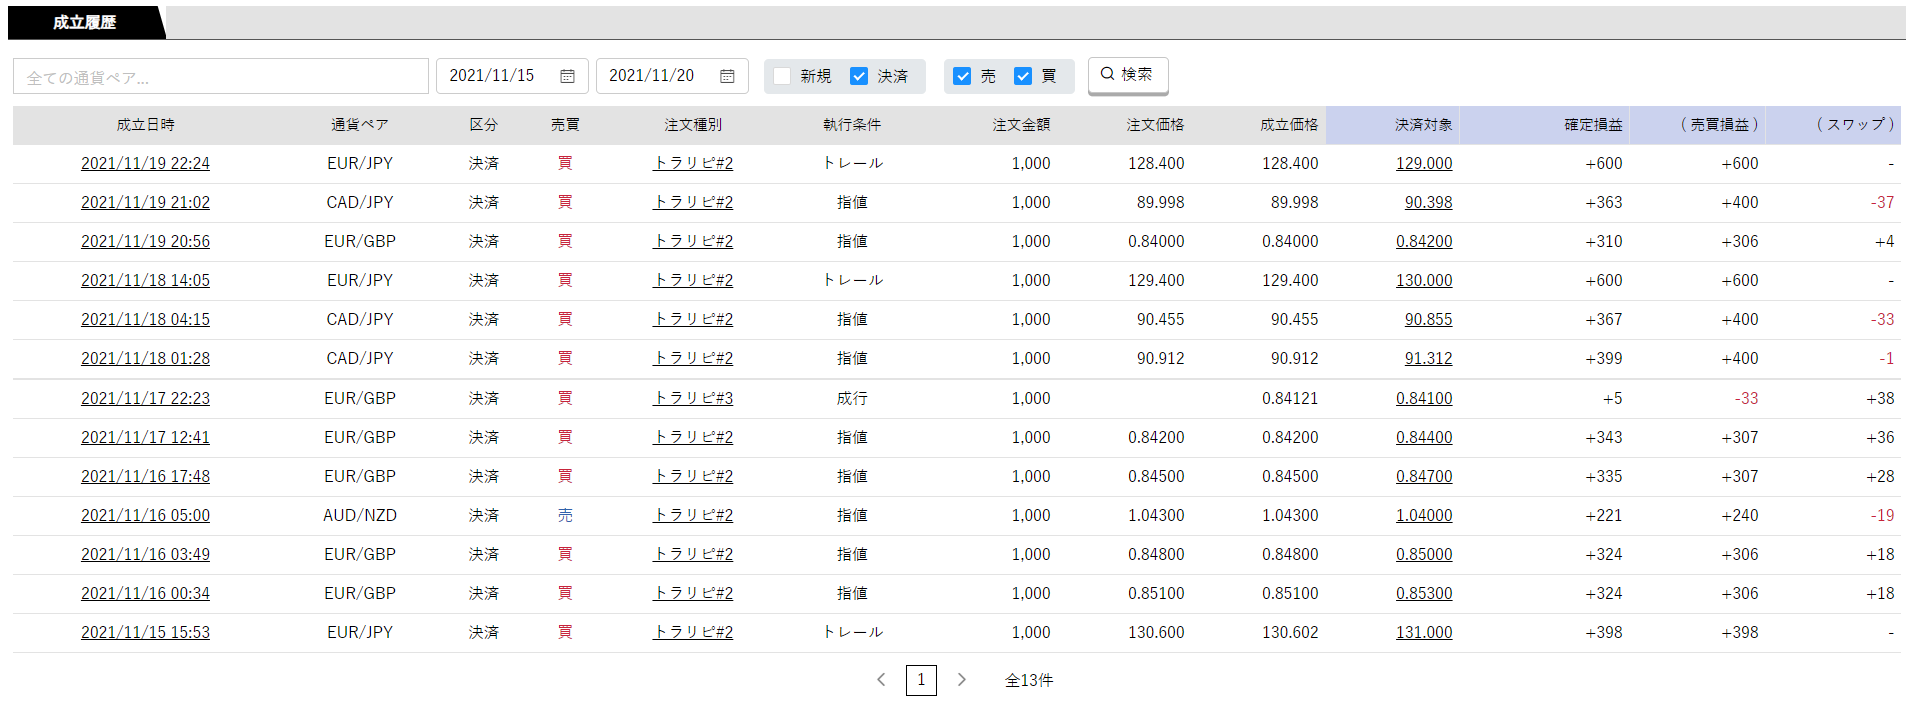1917x707 pixels.
Task: Click the 確定損益 column header
Action: coord(1593,125)
